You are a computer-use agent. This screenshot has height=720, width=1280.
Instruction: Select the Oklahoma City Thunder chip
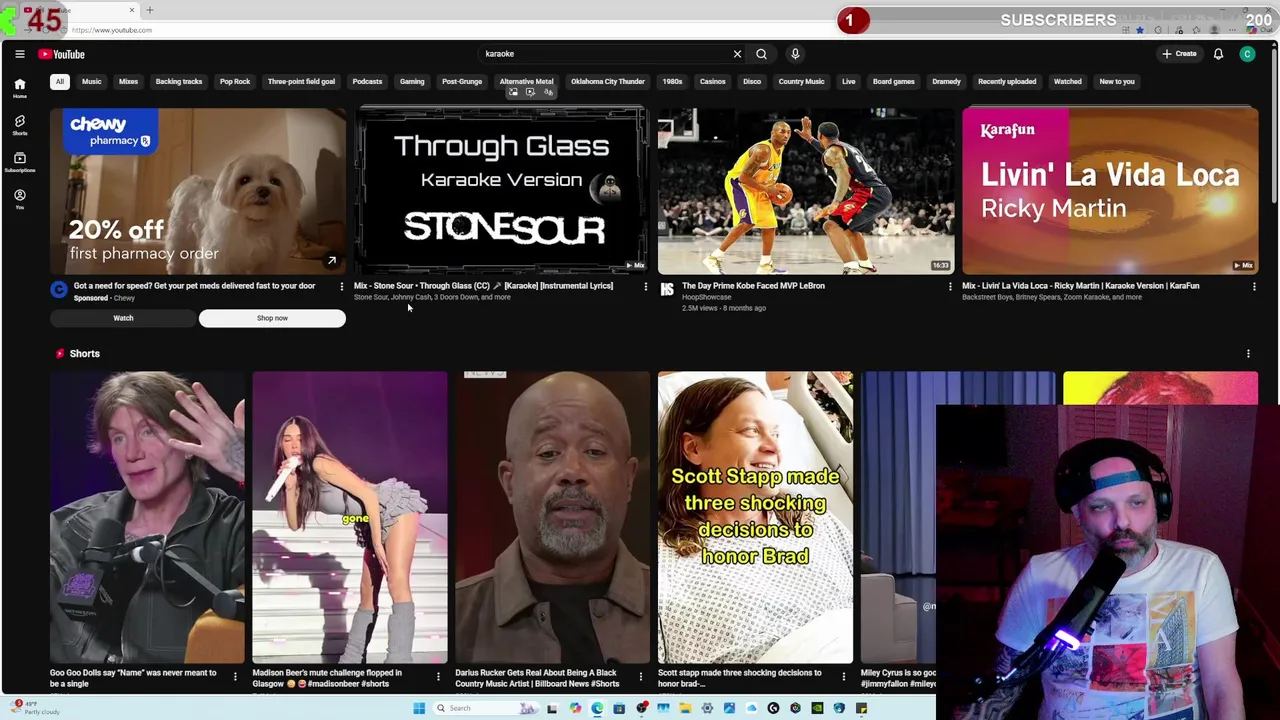click(x=608, y=82)
